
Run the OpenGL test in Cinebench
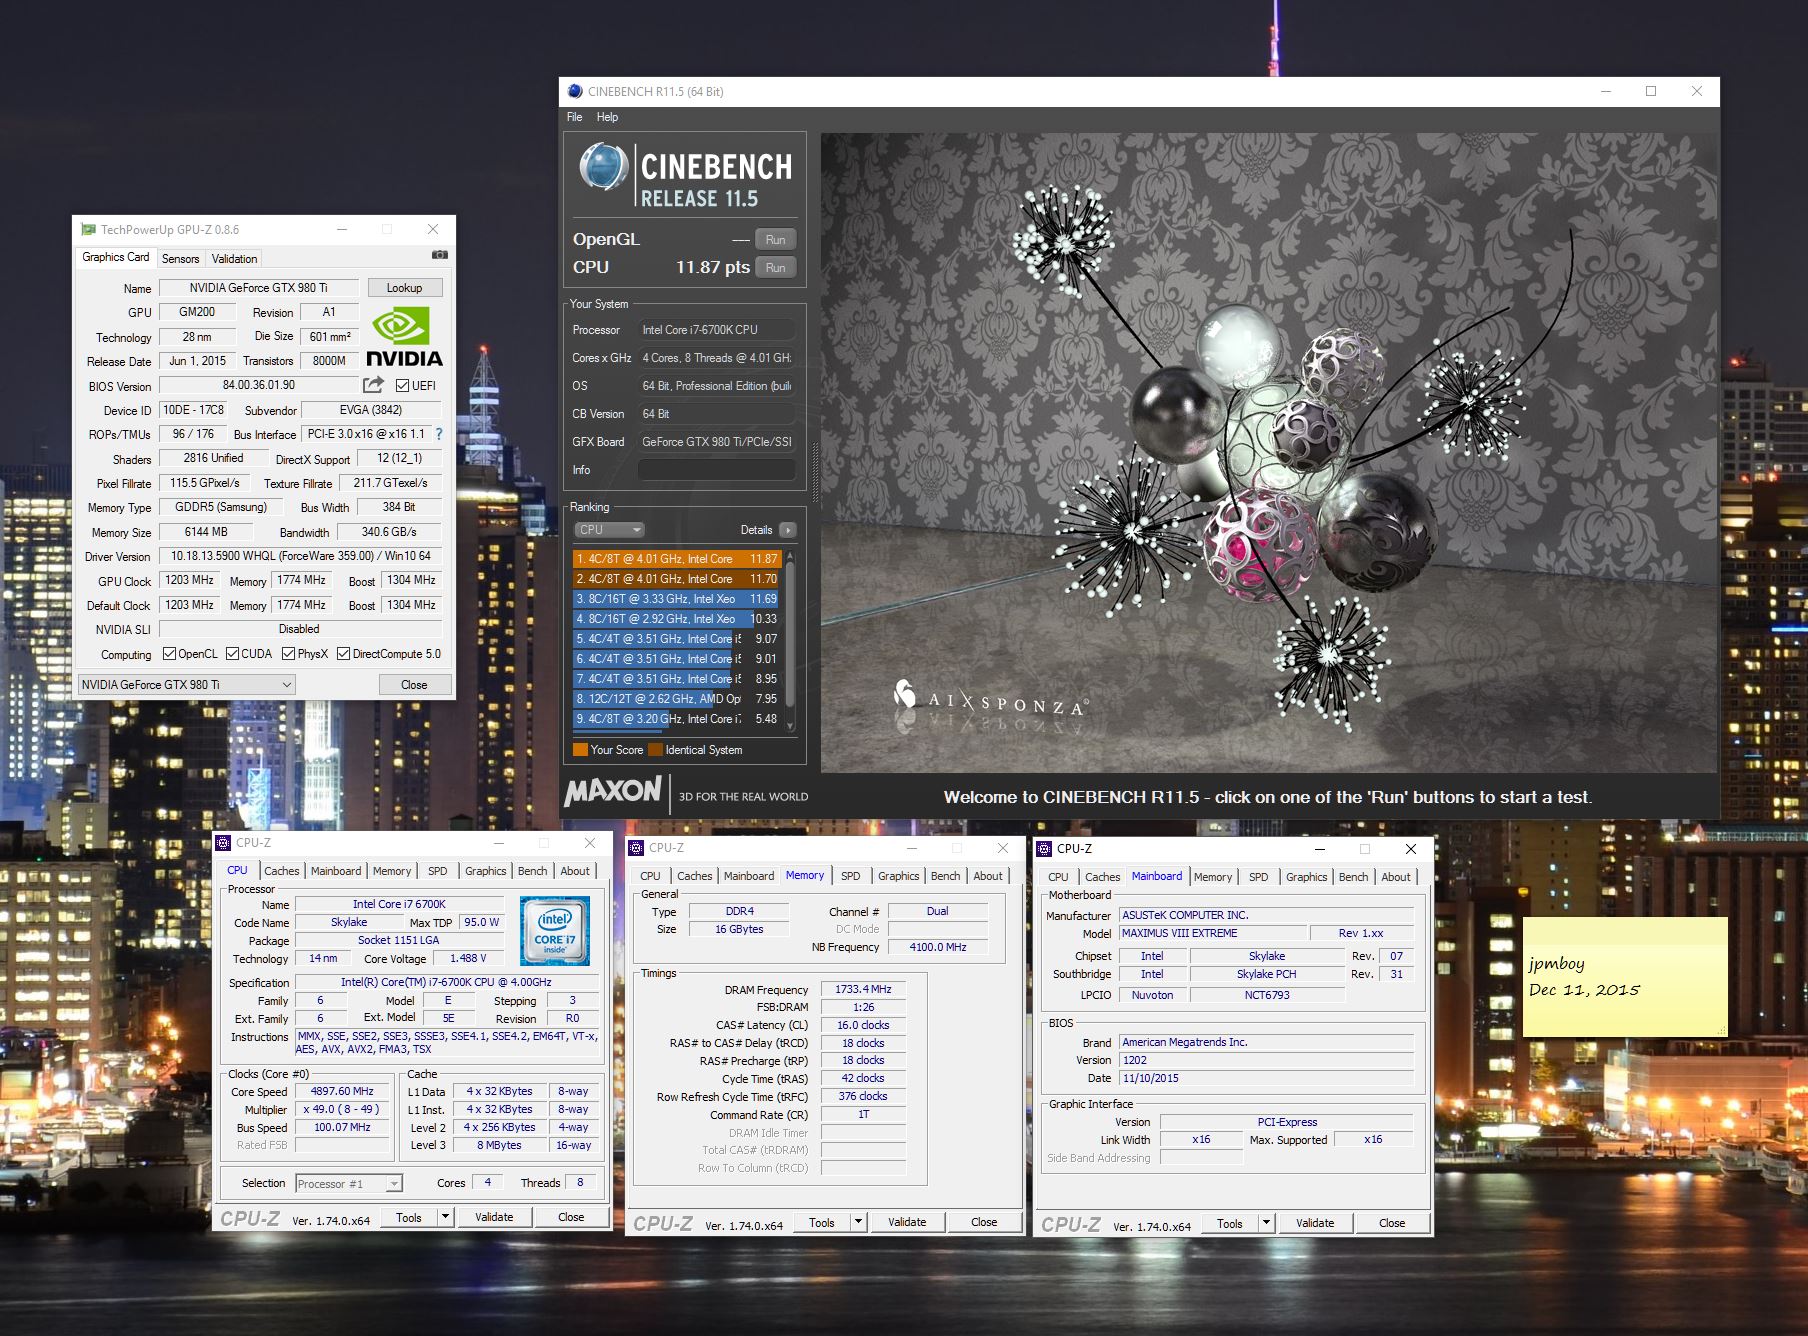tap(775, 240)
